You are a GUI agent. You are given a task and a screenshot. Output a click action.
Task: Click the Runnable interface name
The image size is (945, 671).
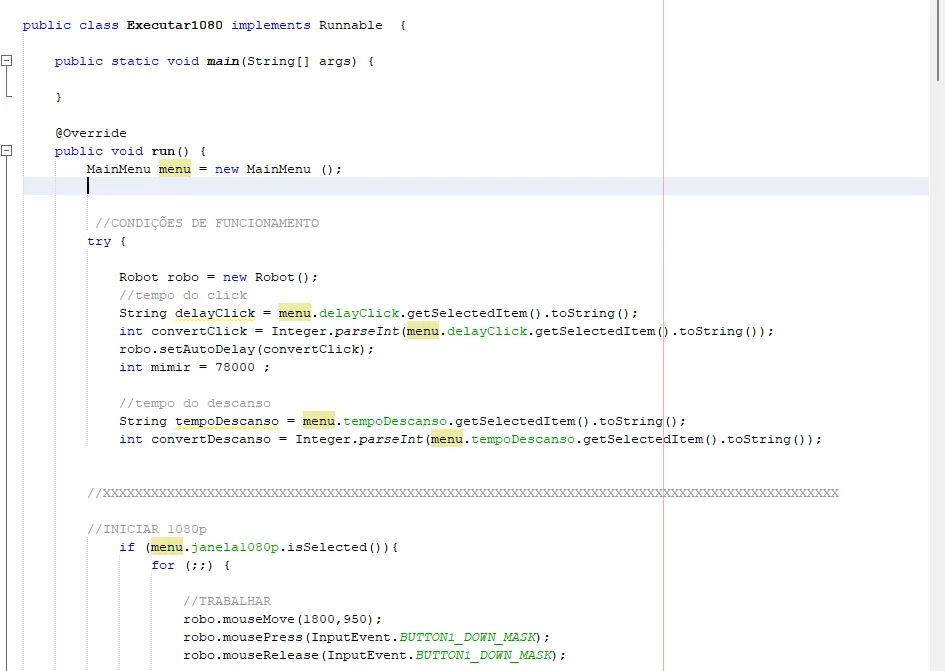tap(351, 25)
